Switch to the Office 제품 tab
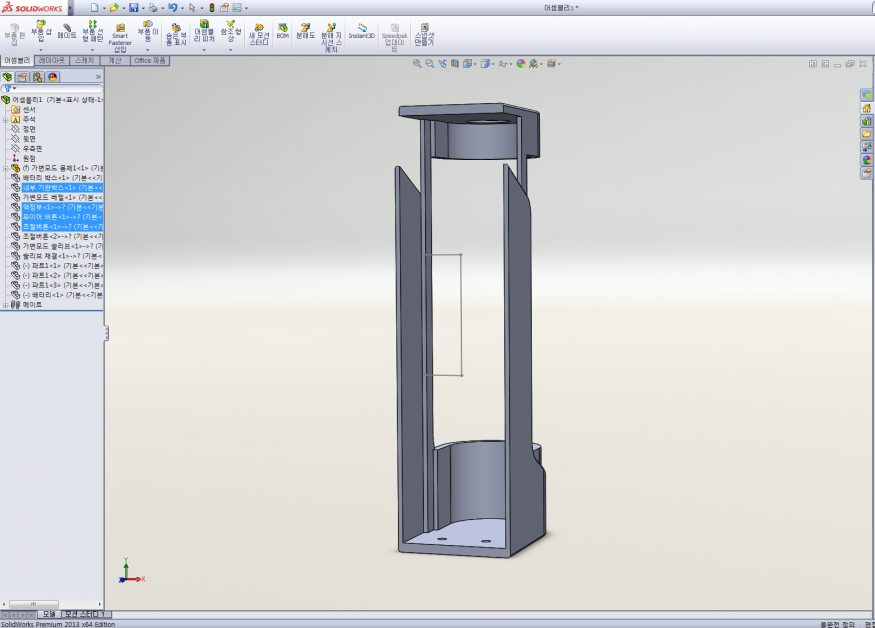 click(150, 60)
